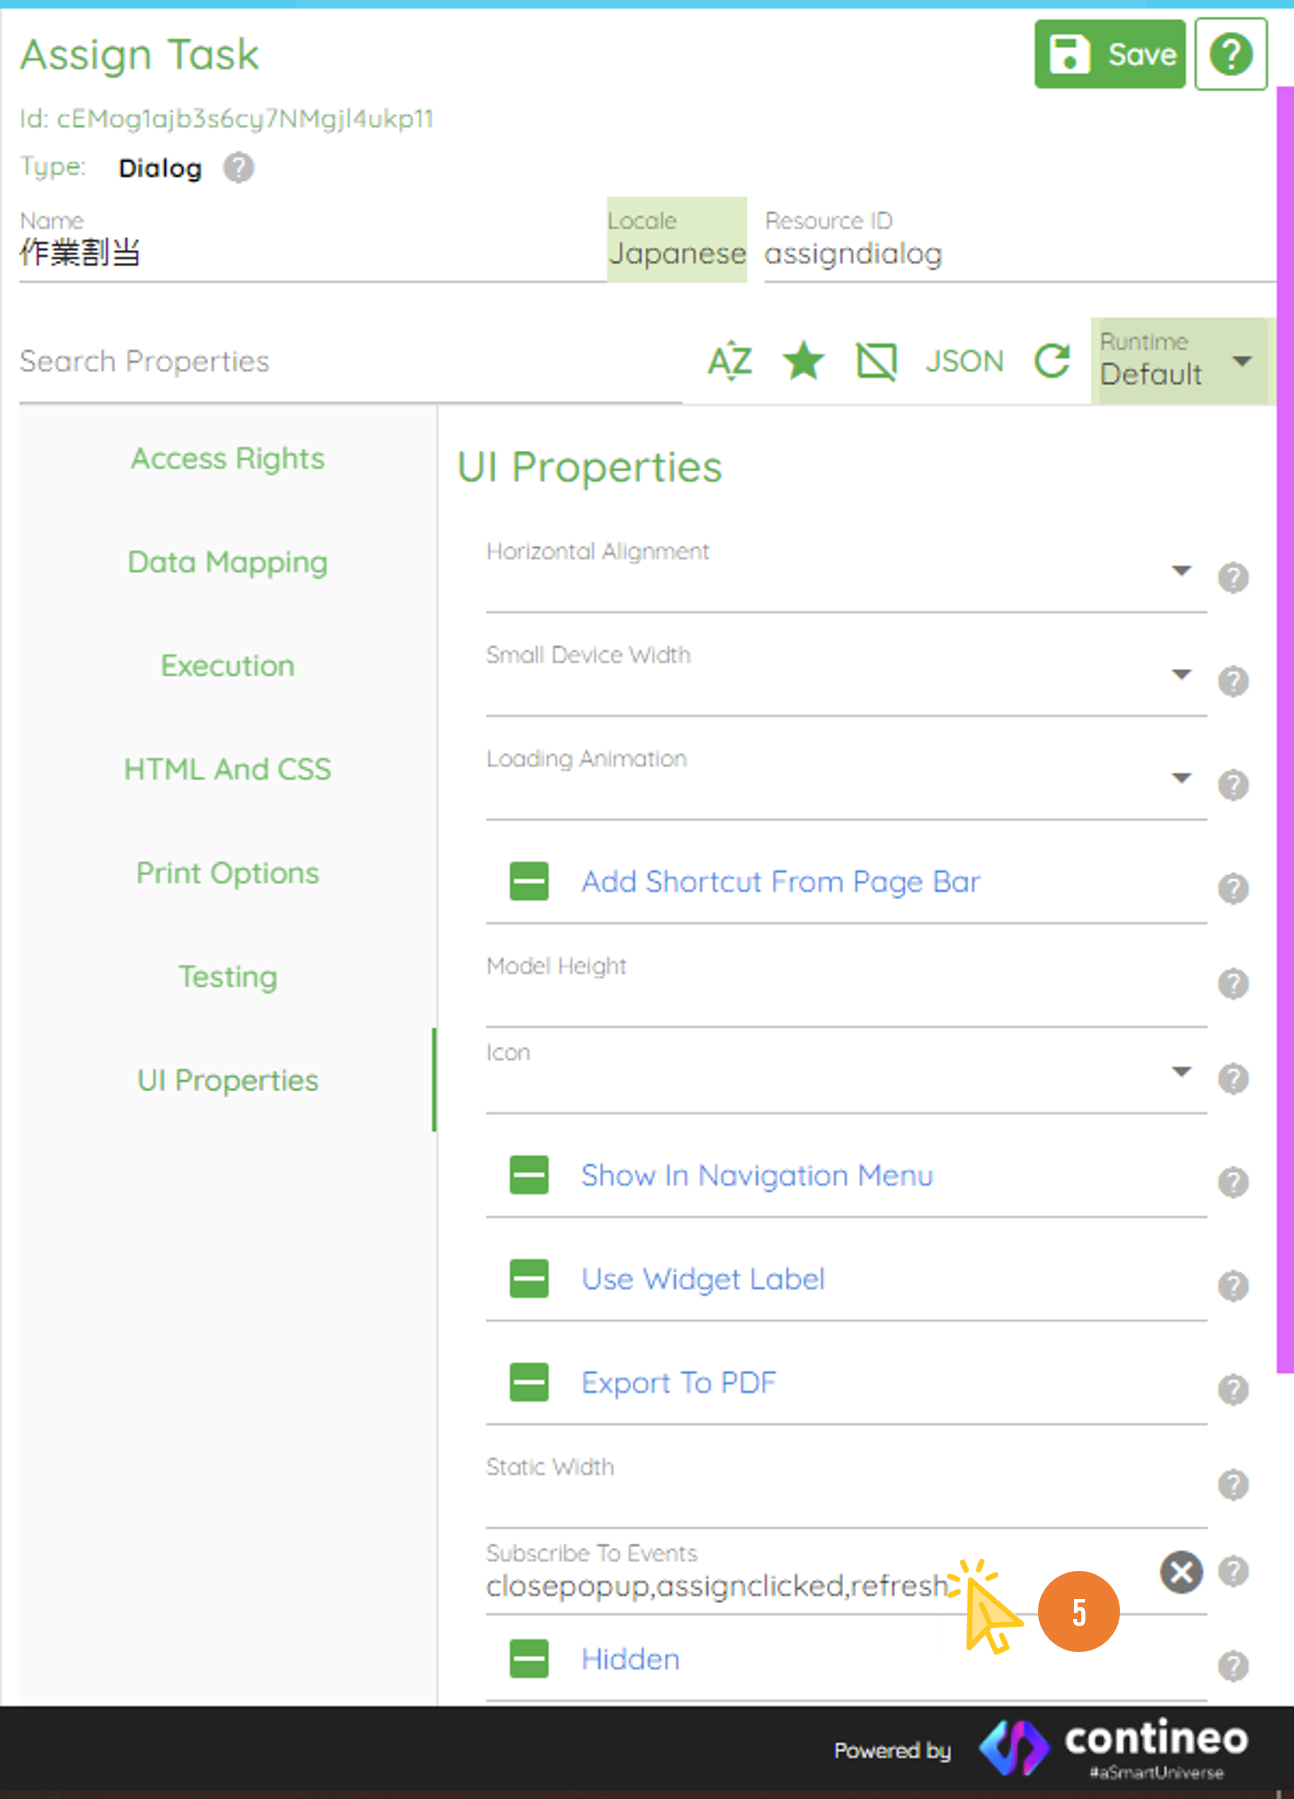The image size is (1294, 1799).
Task: Open help for Horizontal Alignment property
Action: click(x=1232, y=578)
